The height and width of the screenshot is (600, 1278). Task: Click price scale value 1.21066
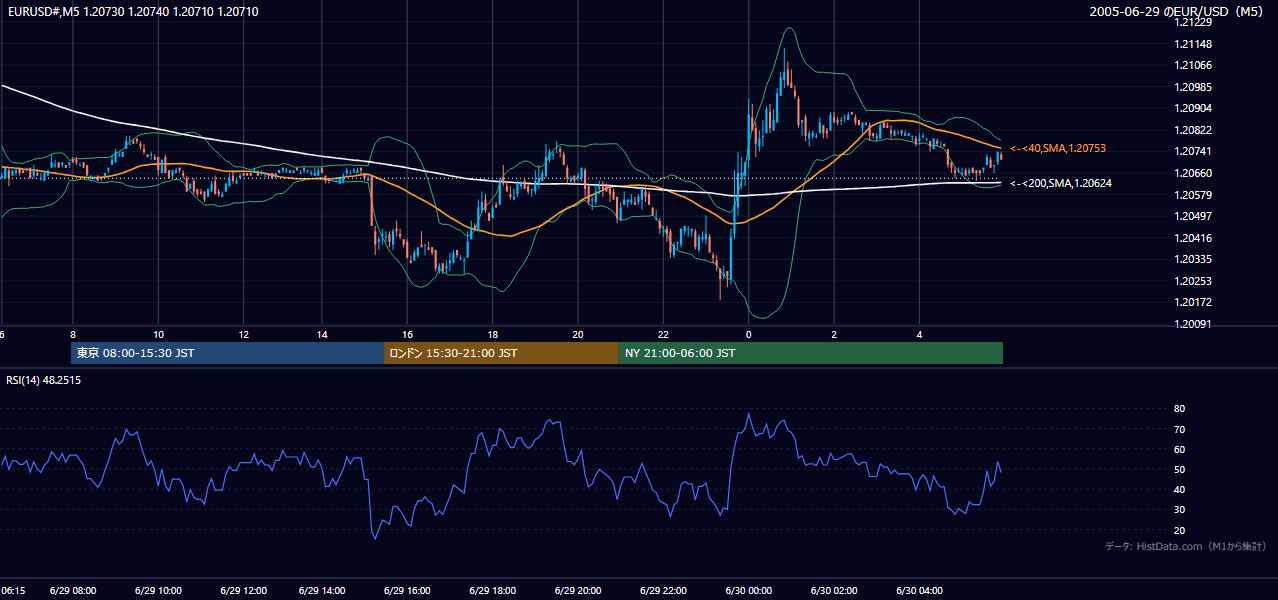click(x=1192, y=65)
